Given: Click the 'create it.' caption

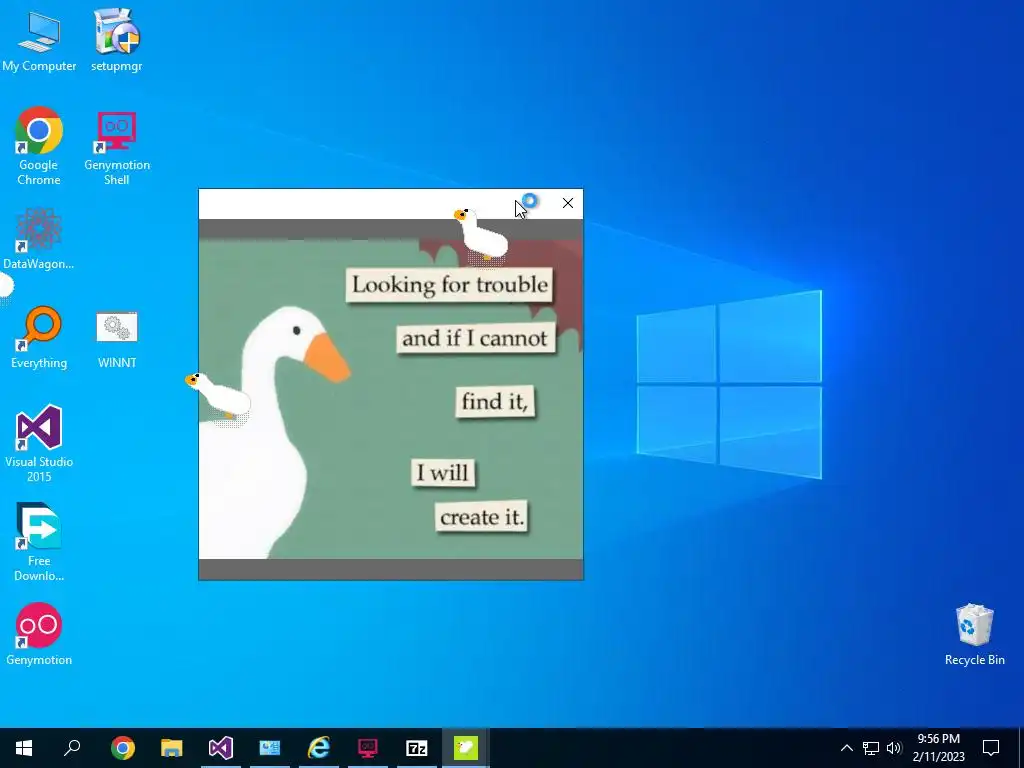Looking at the screenshot, I should coord(482,517).
